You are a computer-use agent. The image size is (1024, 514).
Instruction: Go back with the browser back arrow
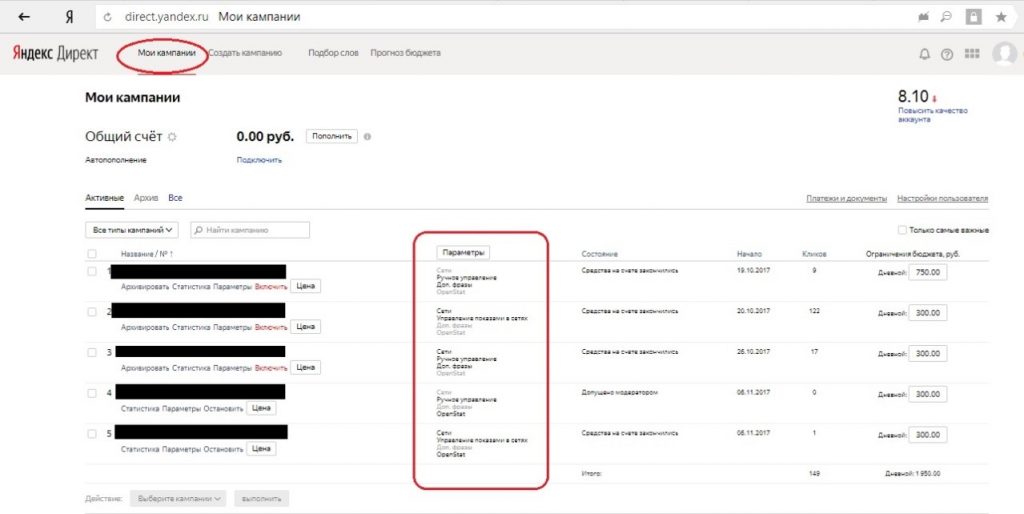point(24,17)
